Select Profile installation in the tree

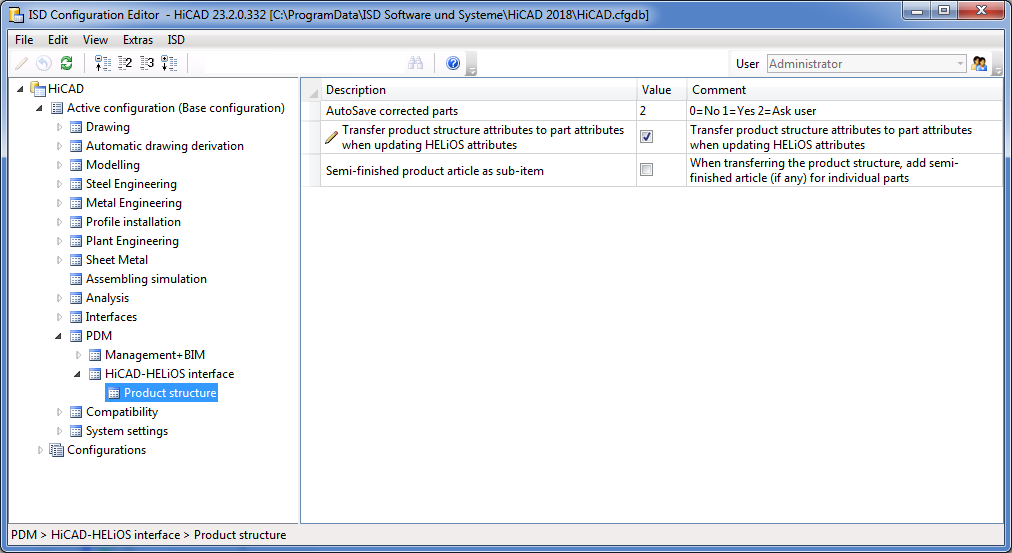coord(133,222)
